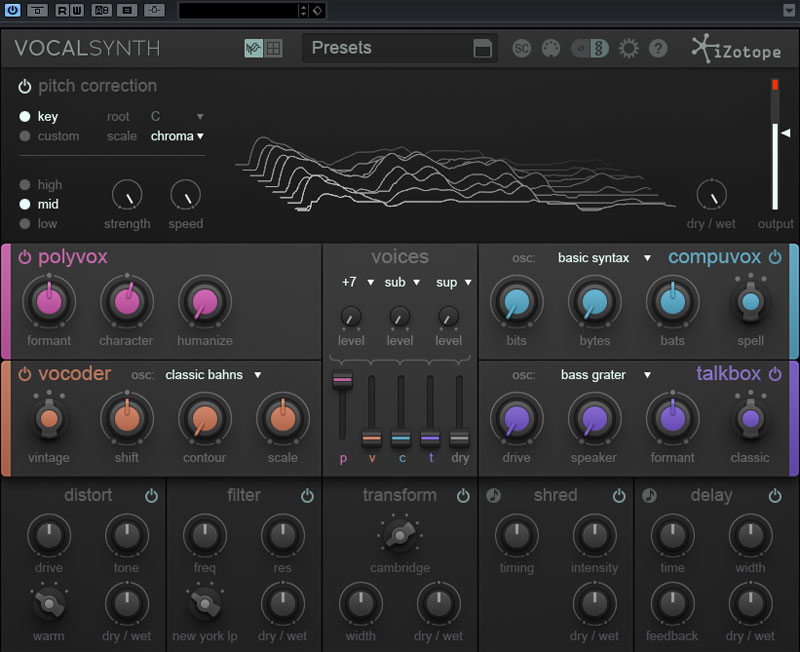Click the shred intensity knob

click(x=594, y=536)
